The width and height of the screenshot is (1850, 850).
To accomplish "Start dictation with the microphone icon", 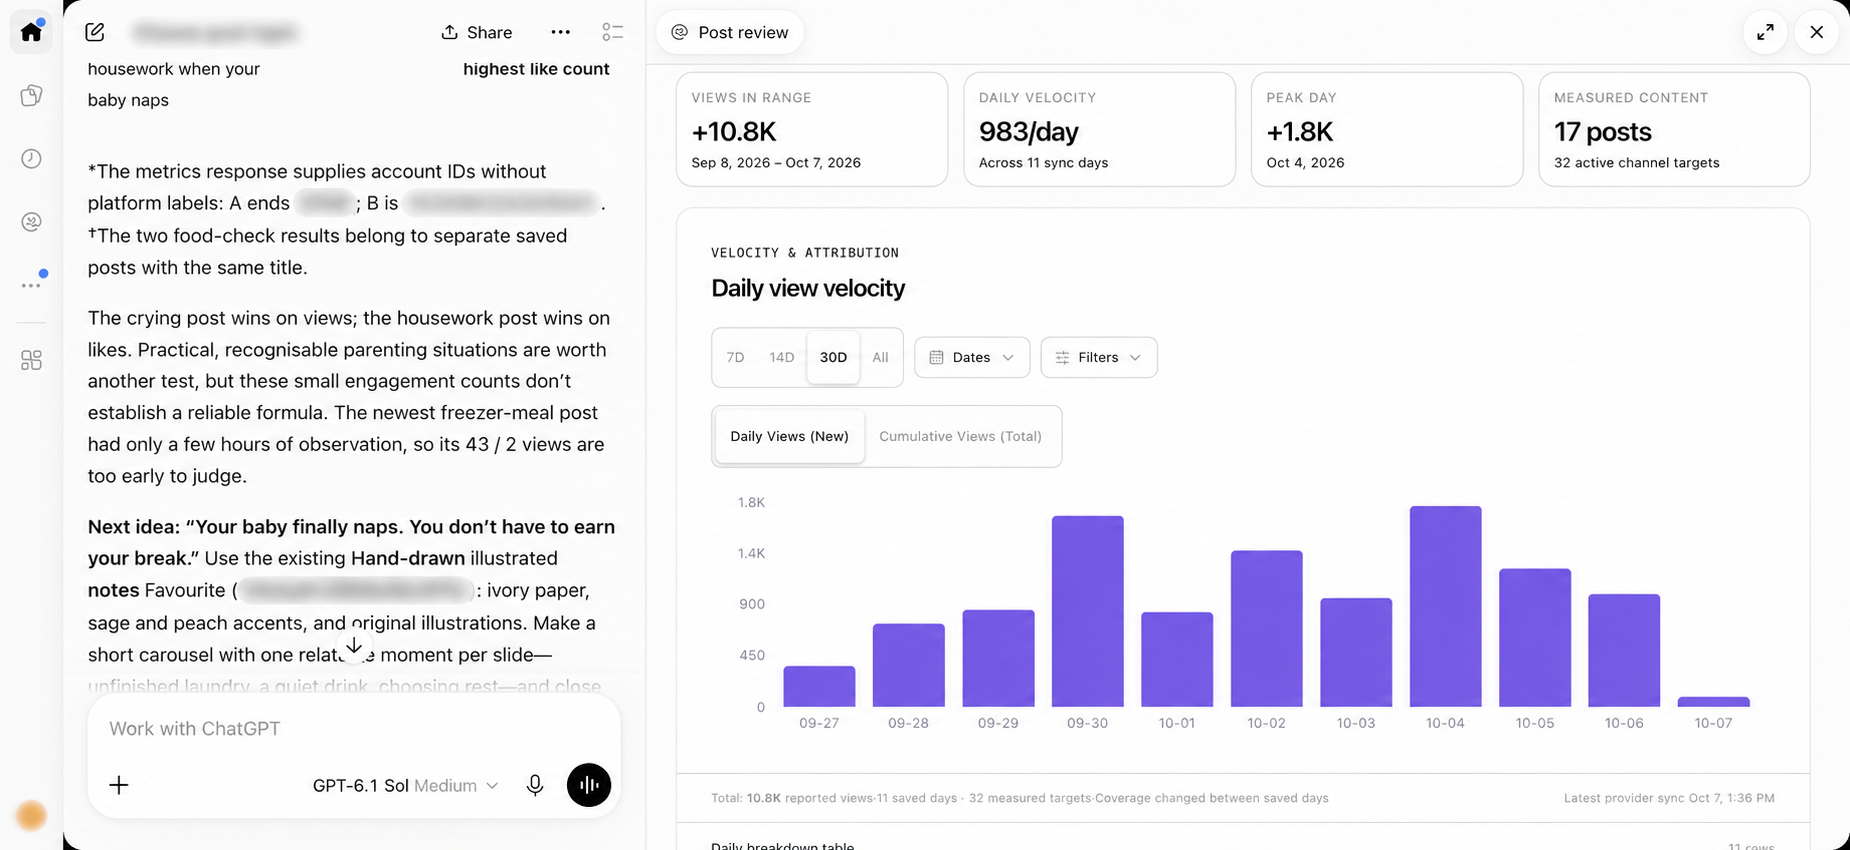I will 535,785.
